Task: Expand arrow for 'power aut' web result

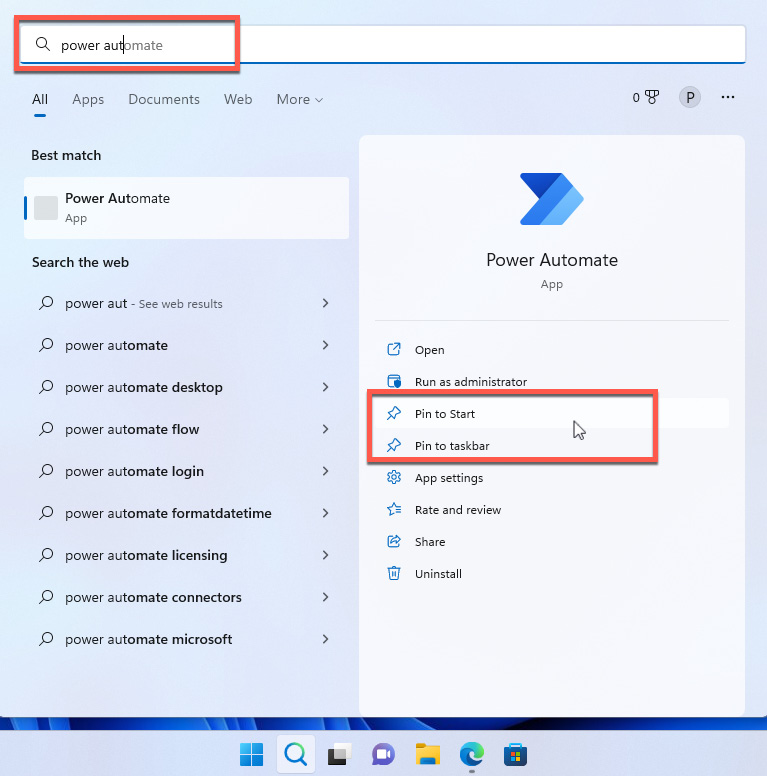Action: point(325,303)
